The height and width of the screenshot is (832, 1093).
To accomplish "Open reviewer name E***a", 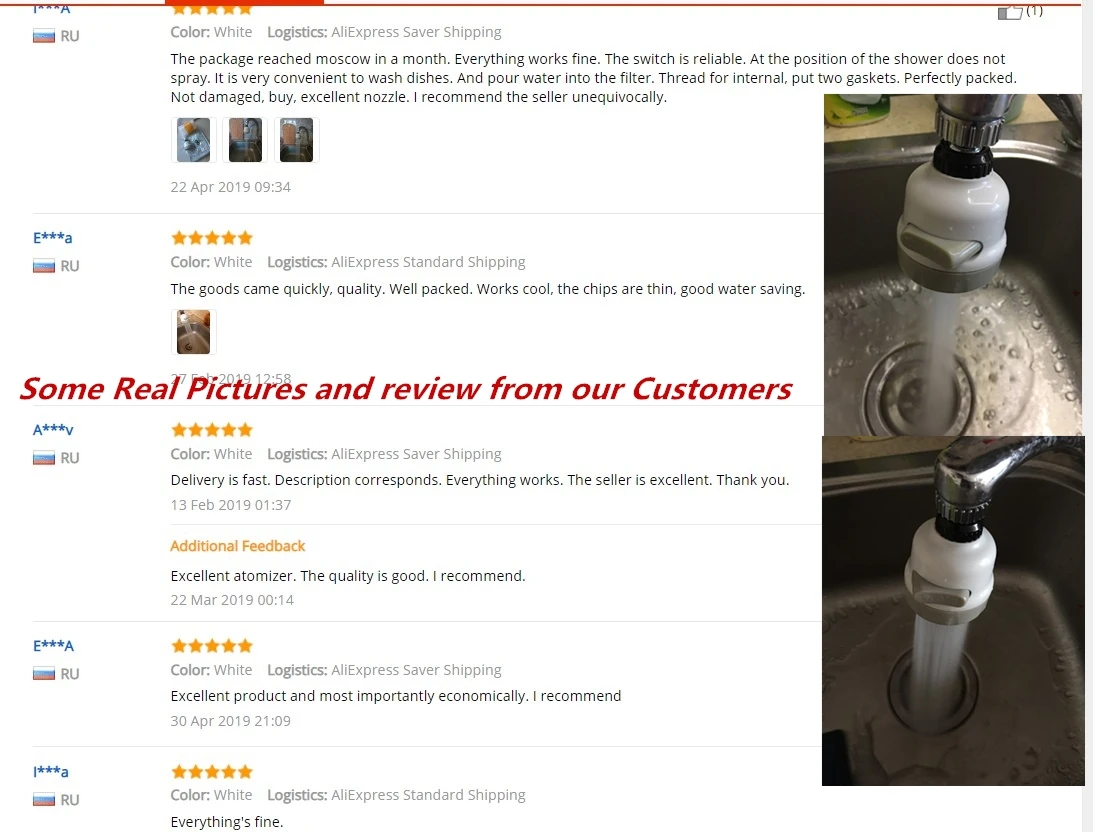I will pyautogui.click(x=52, y=238).
